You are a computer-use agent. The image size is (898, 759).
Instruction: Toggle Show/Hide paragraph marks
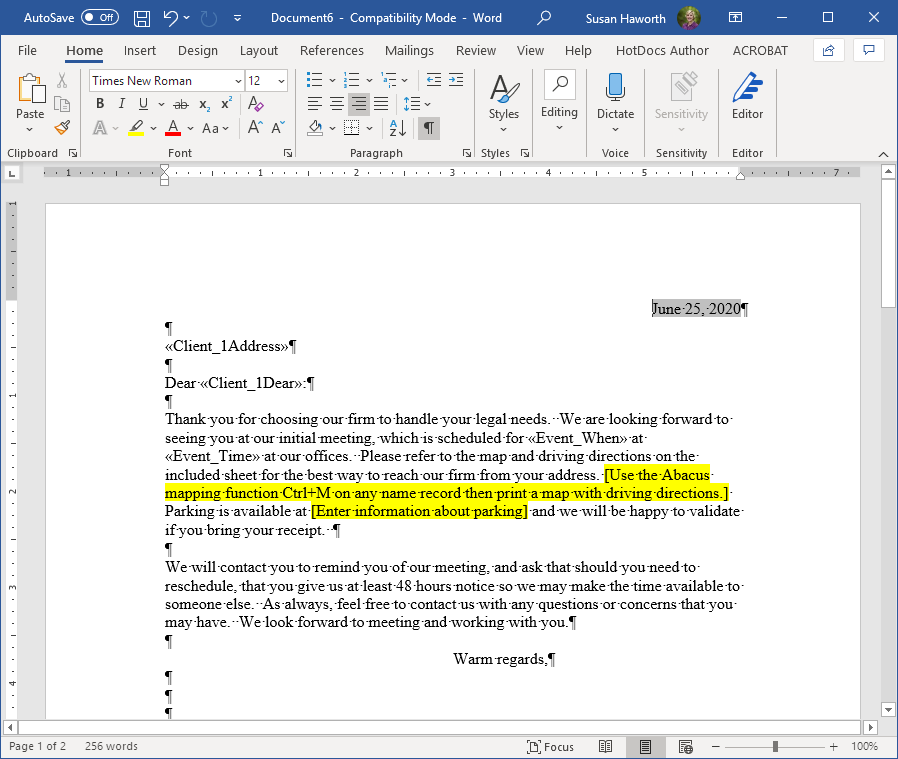click(x=428, y=128)
